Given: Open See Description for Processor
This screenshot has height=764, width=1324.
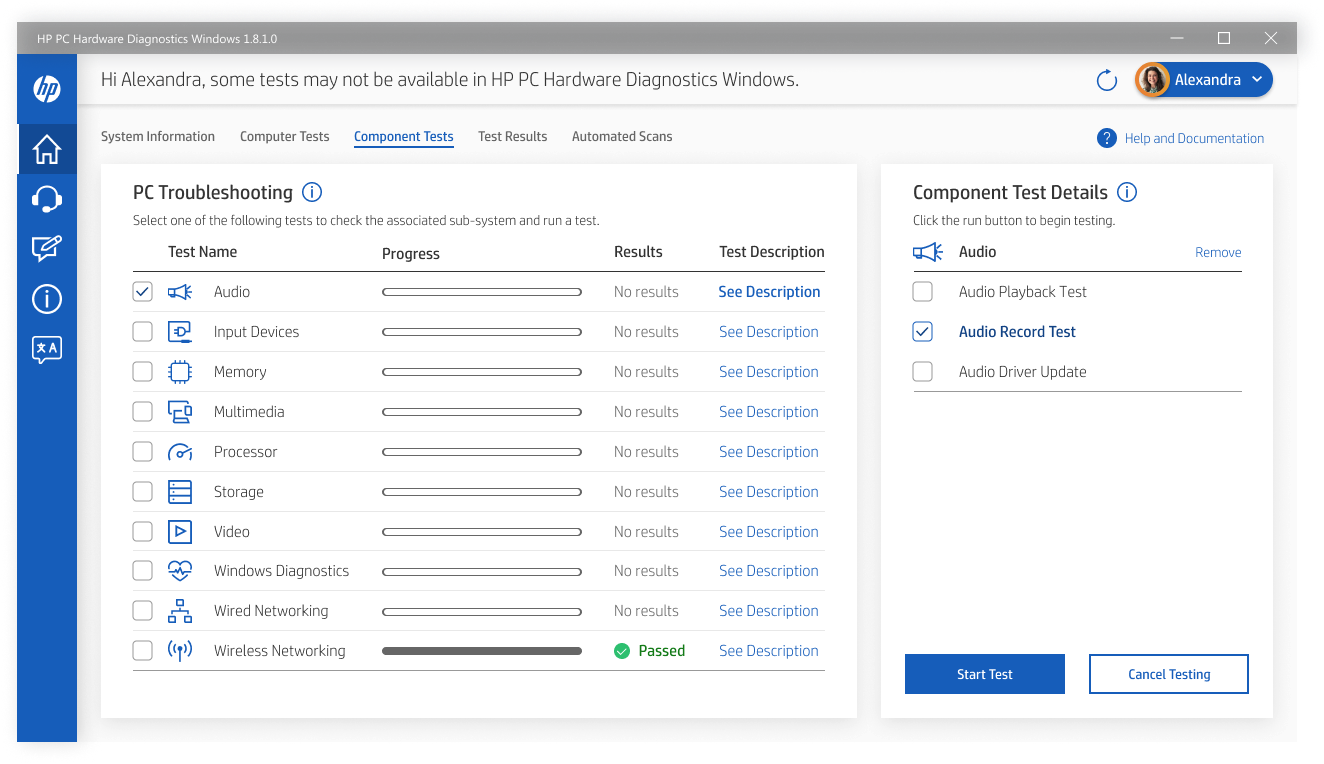Looking at the screenshot, I should tap(769, 452).
